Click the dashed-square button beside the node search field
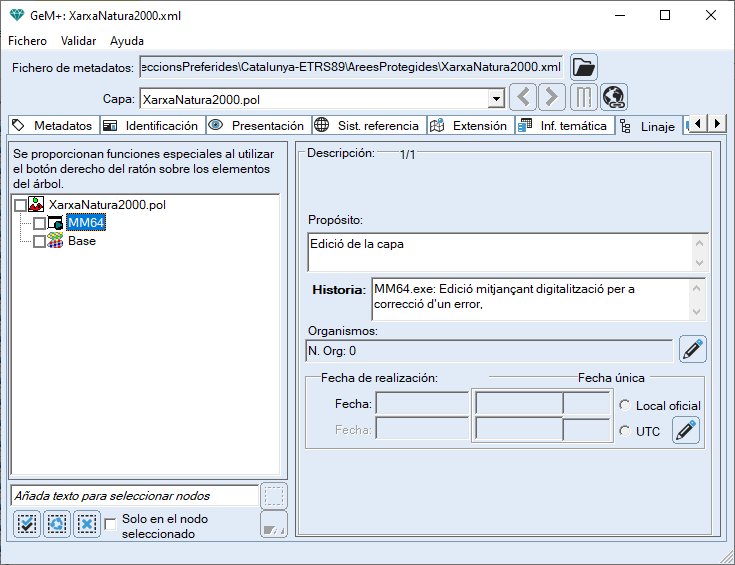The image size is (735, 565). point(273,495)
